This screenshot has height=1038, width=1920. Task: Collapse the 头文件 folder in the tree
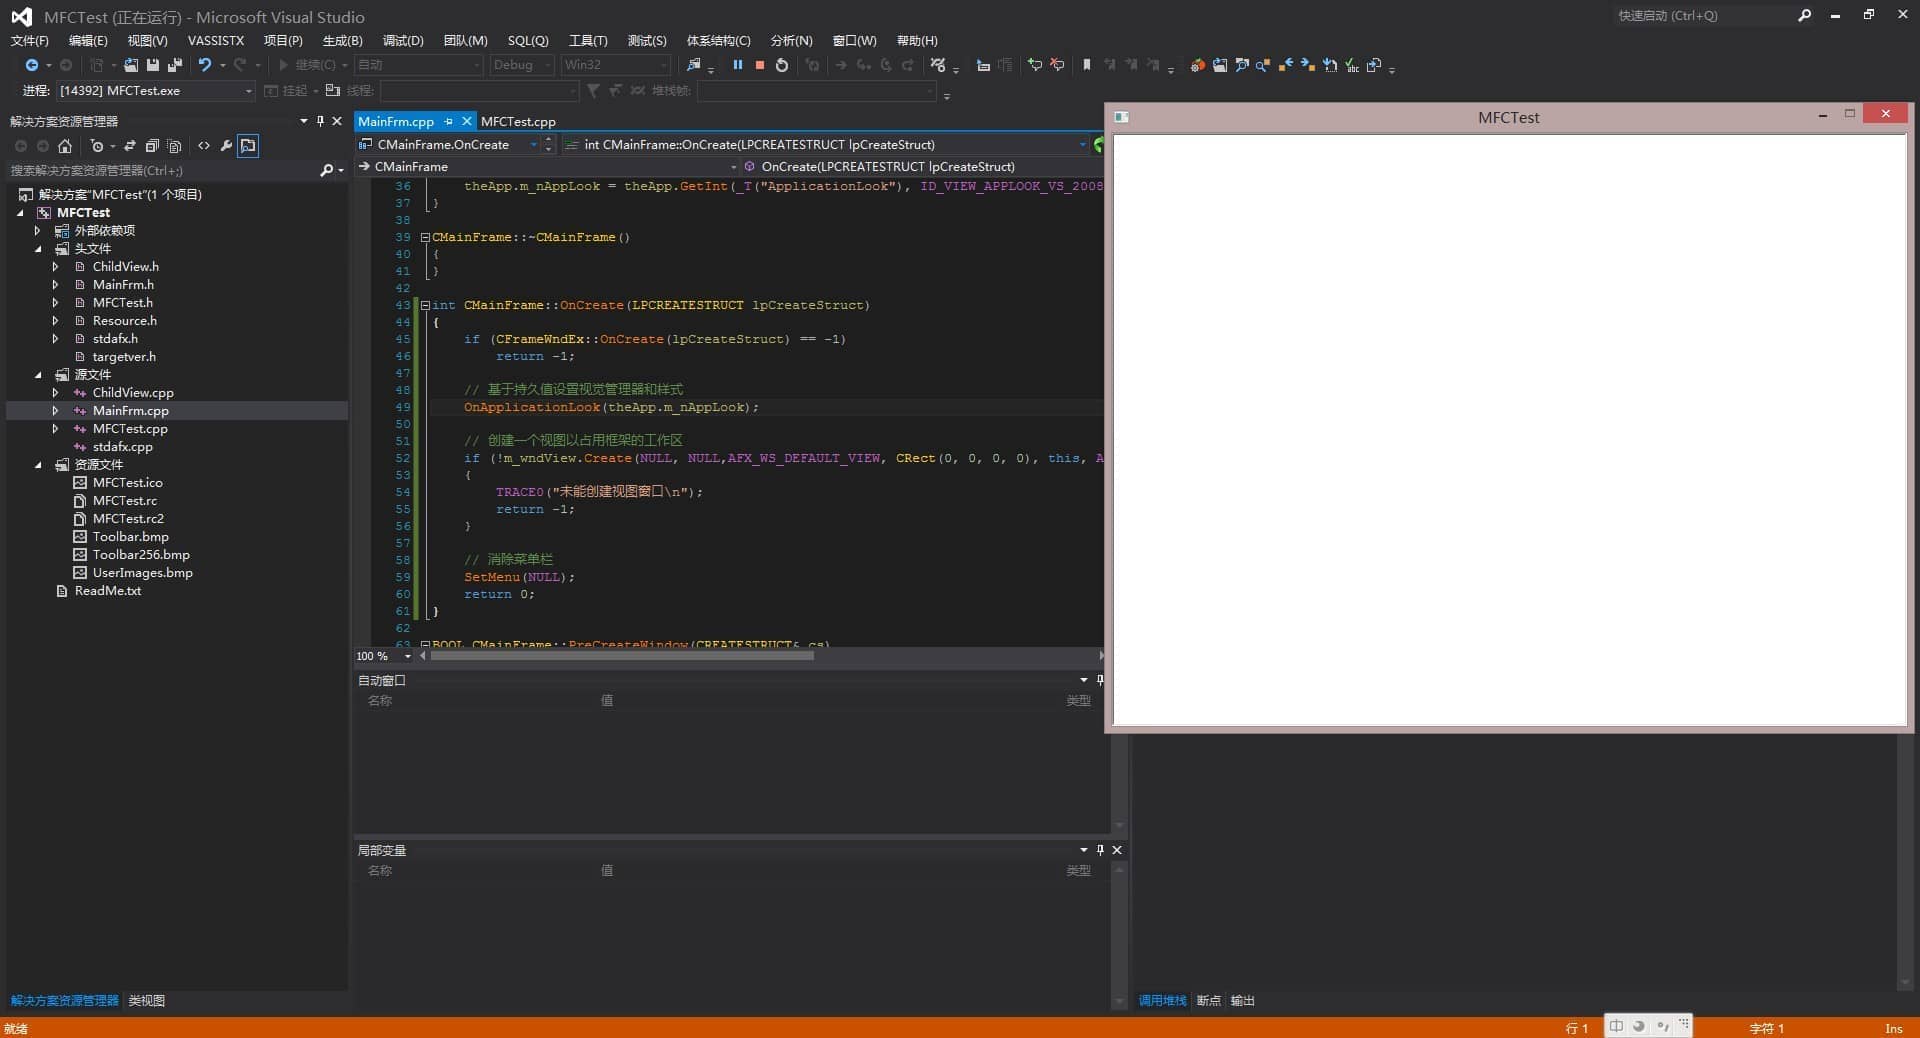tap(38, 249)
